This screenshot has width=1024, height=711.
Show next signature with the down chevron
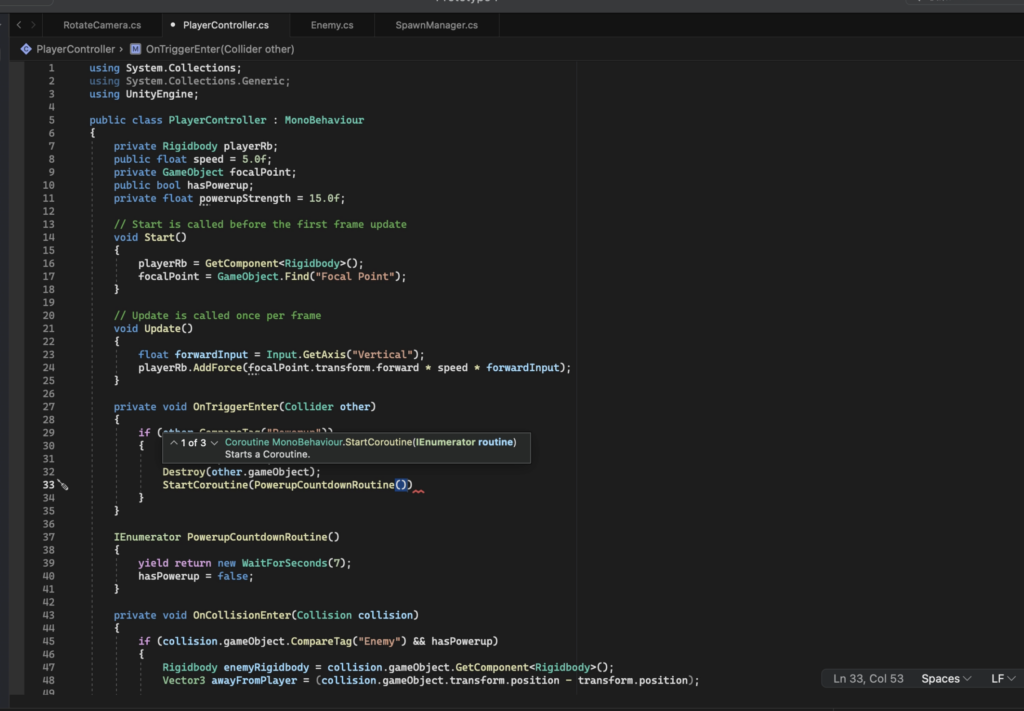214,442
